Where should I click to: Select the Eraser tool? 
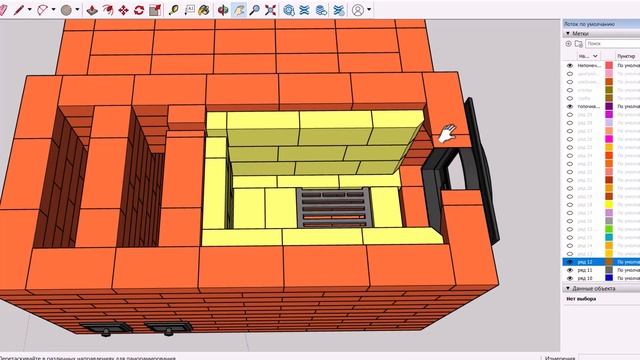(3, 10)
